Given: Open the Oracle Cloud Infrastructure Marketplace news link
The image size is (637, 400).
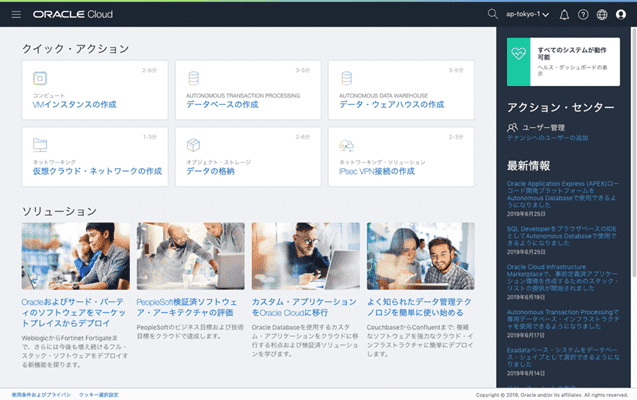Looking at the screenshot, I should pos(563,278).
